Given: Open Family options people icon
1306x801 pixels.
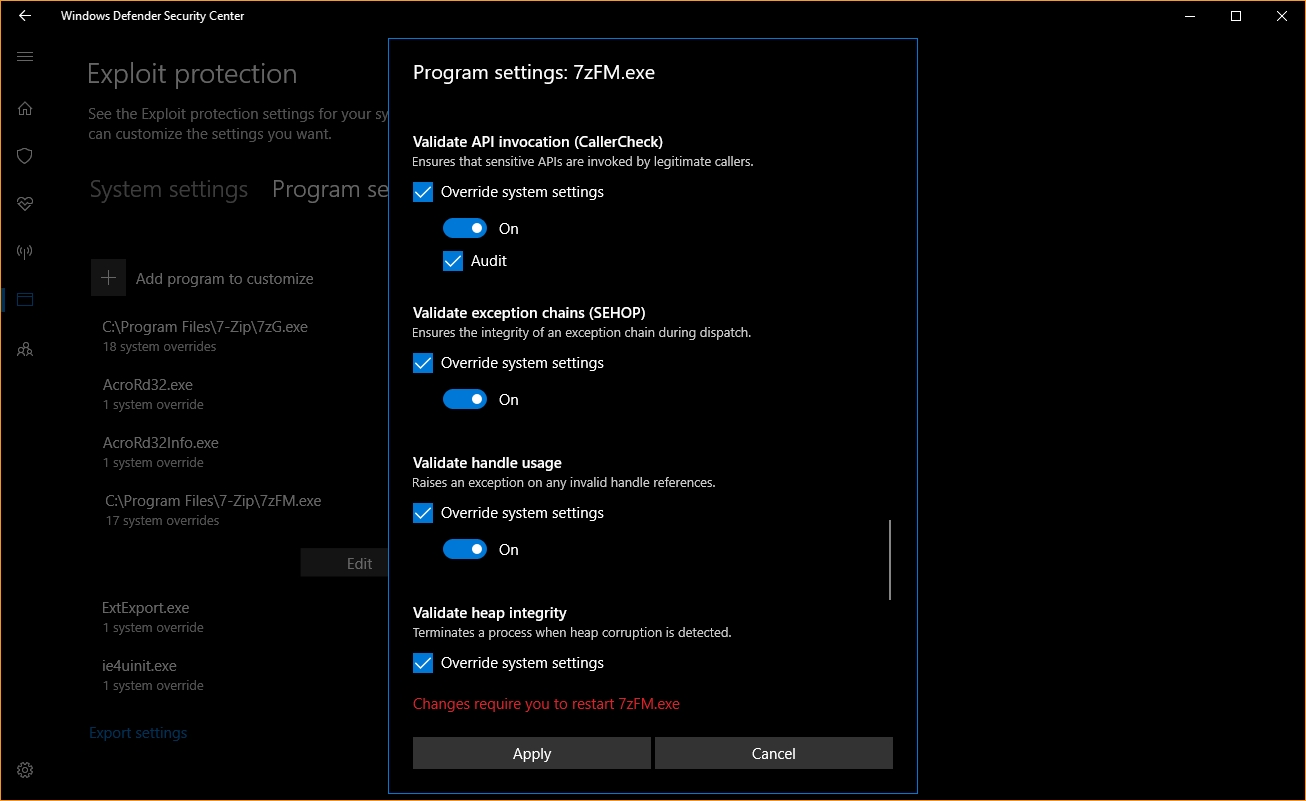Looking at the screenshot, I should 25,349.
